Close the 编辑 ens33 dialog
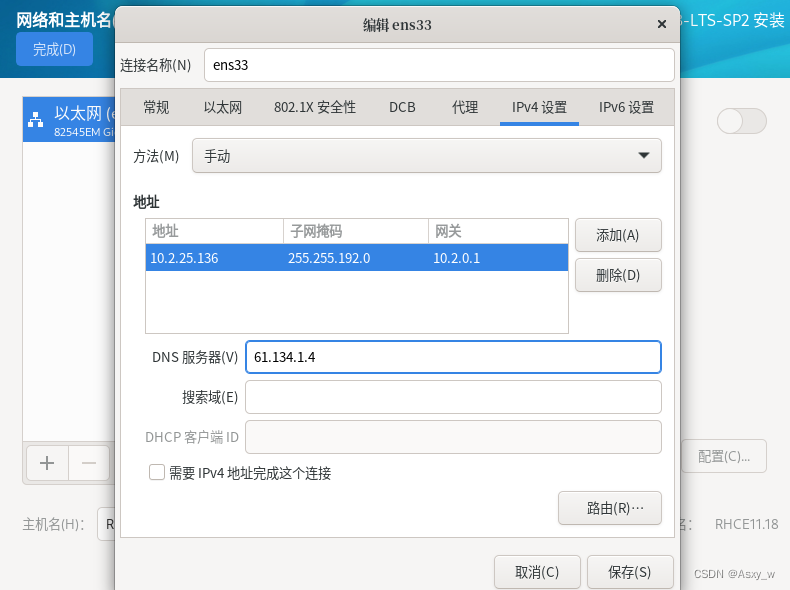790x590 pixels. pos(662,24)
